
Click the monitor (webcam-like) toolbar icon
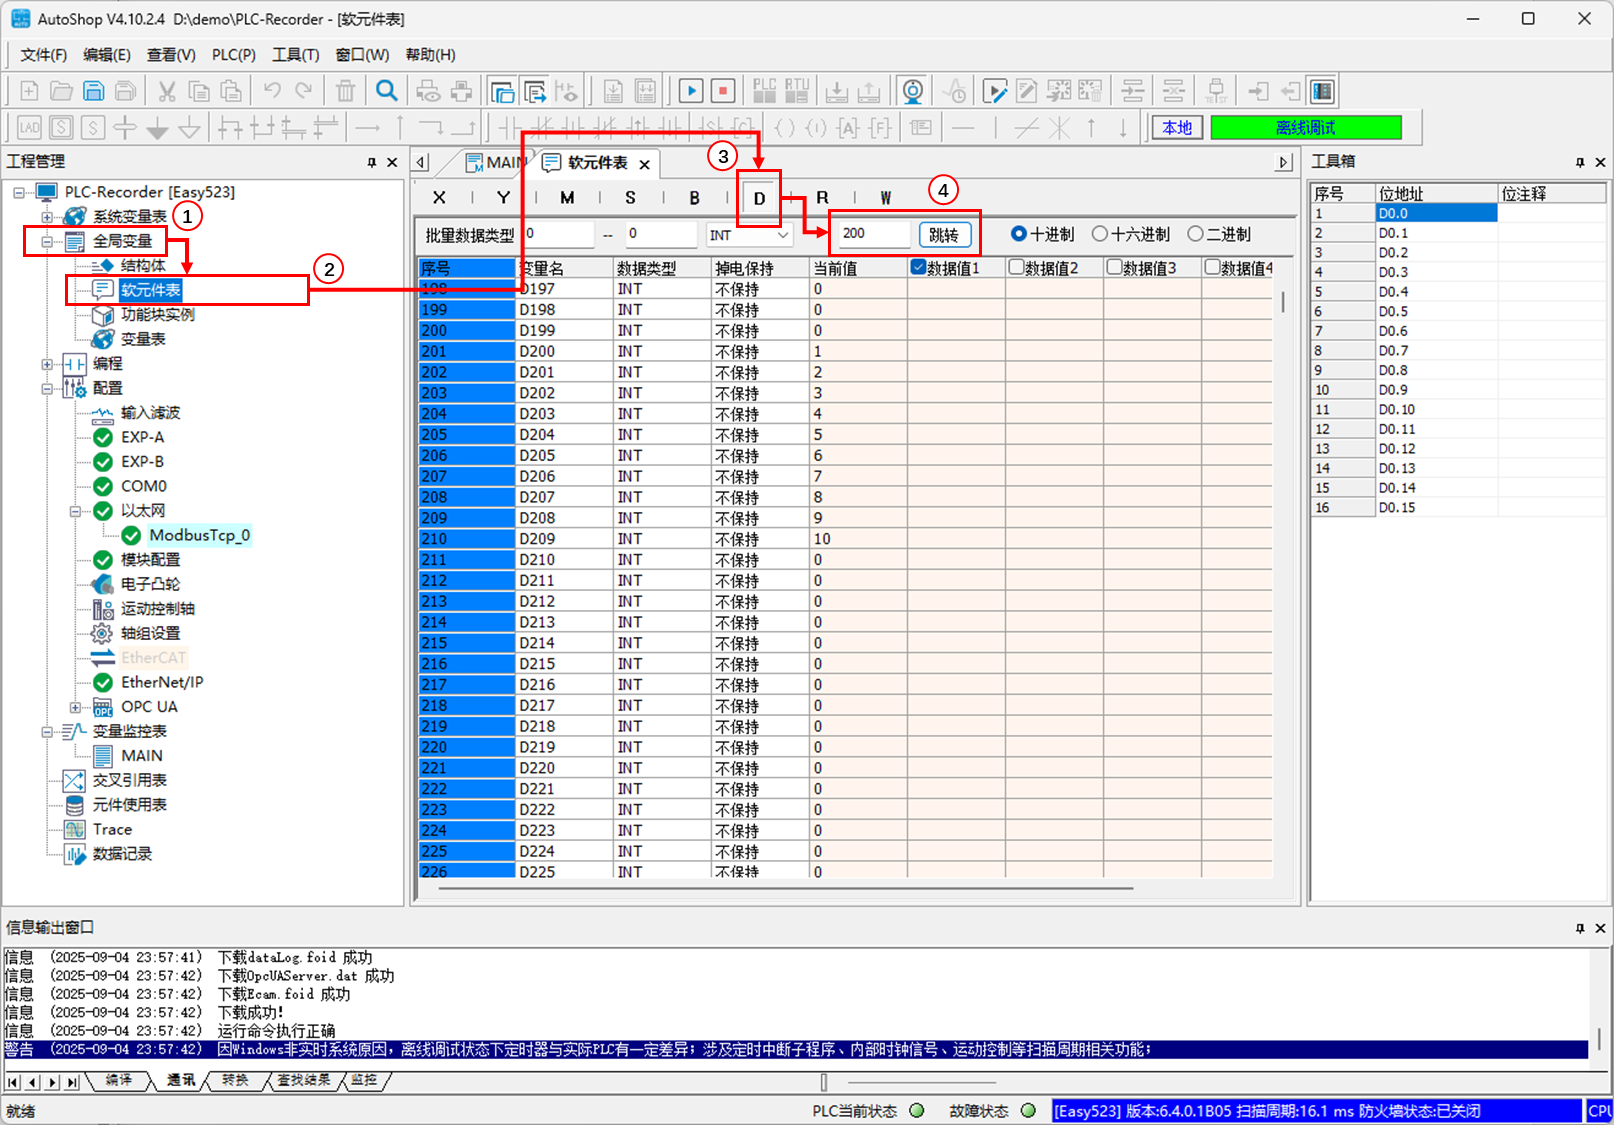coord(912,92)
